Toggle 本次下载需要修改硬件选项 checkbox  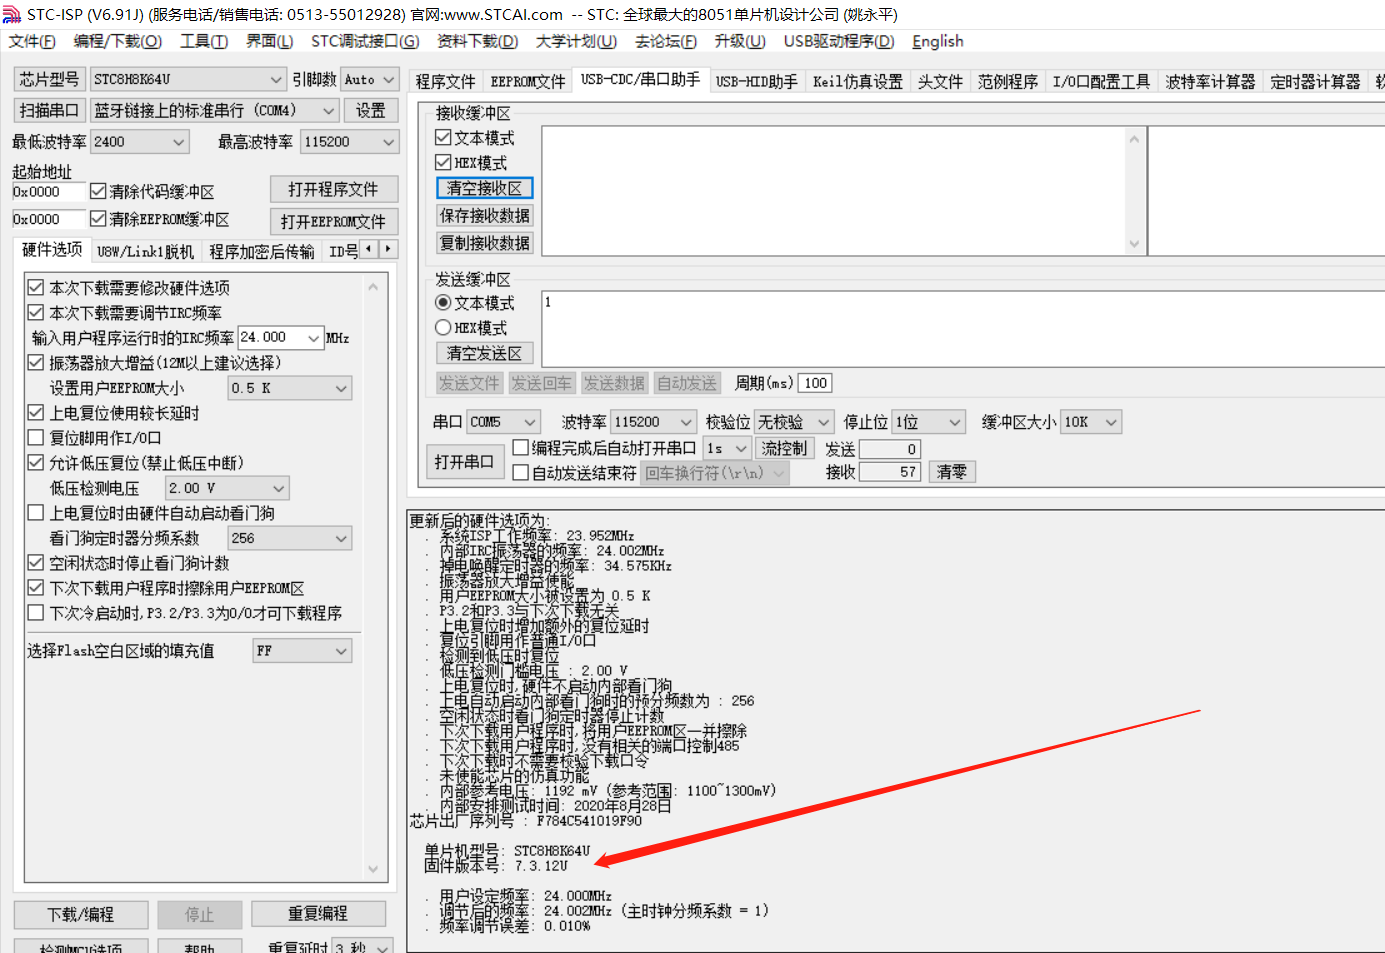click(x=36, y=288)
